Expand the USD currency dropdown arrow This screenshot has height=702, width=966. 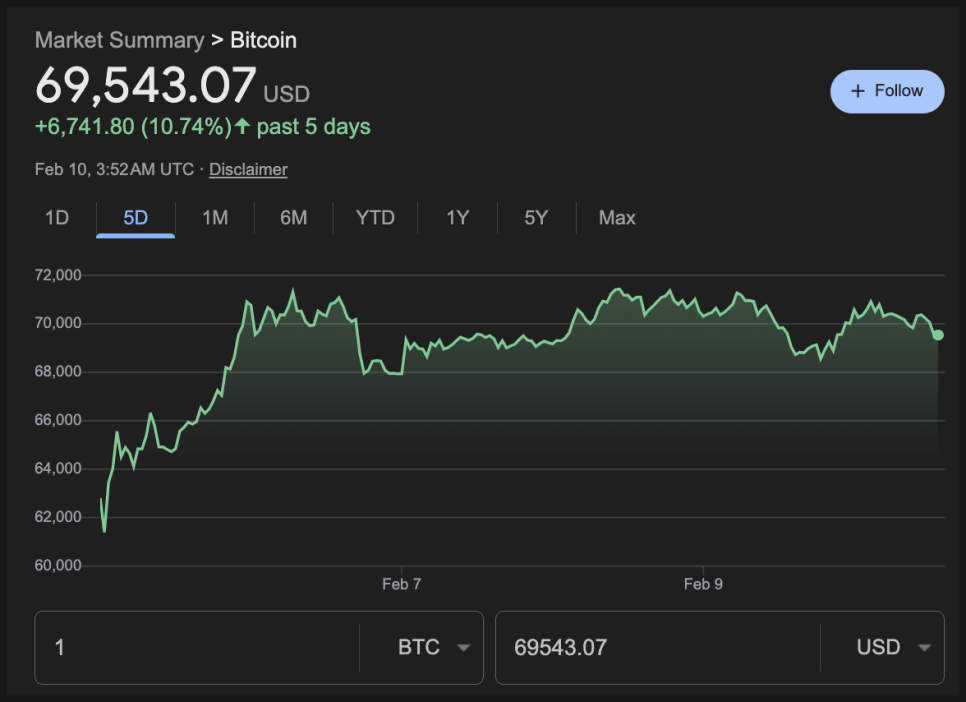(x=924, y=648)
